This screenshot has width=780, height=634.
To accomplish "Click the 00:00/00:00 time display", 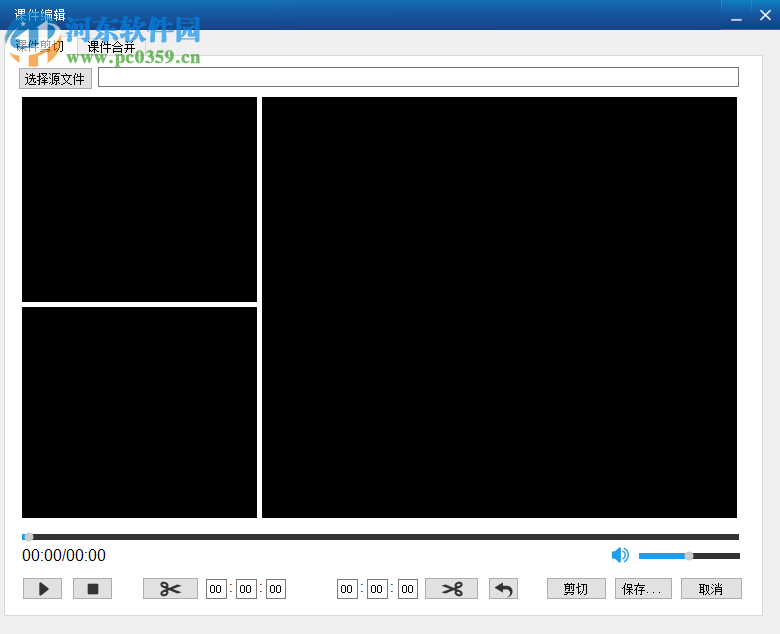I will [x=64, y=555].
